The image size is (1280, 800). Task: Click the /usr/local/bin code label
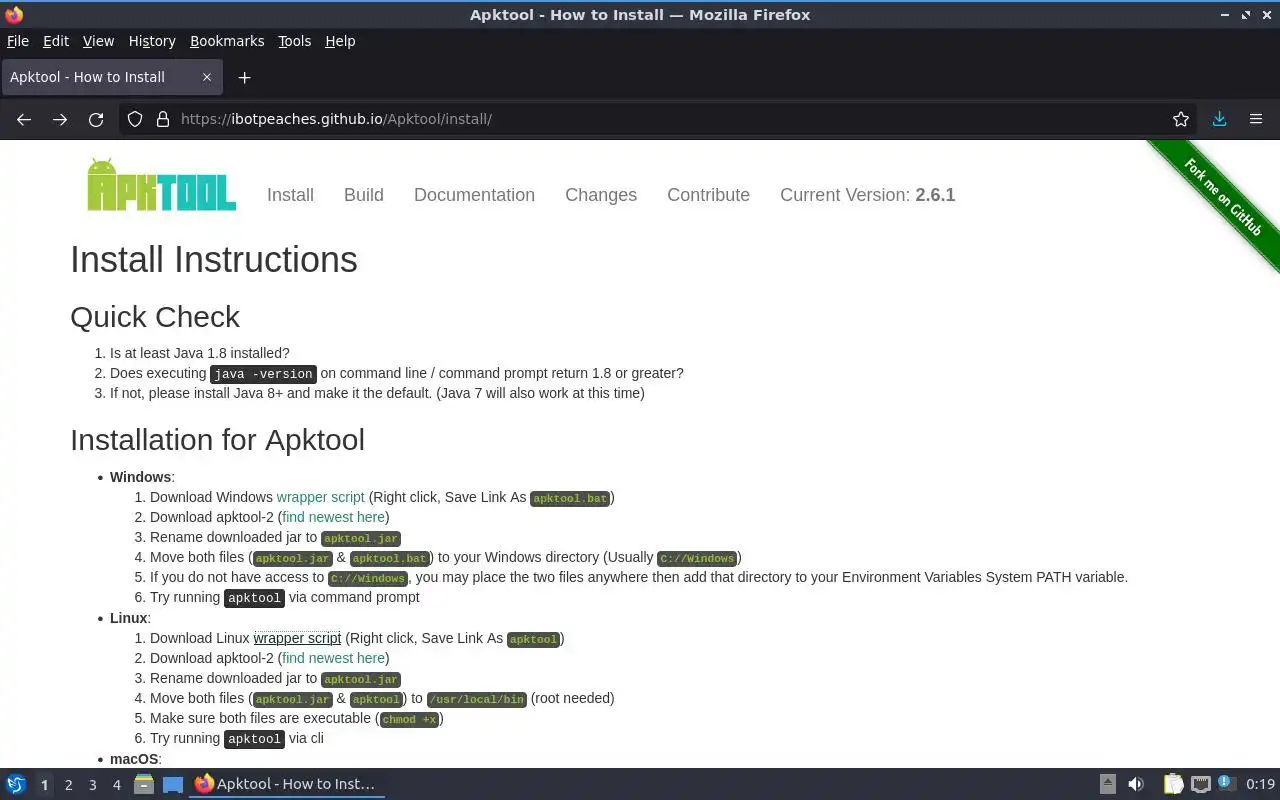tap(477, 699)
